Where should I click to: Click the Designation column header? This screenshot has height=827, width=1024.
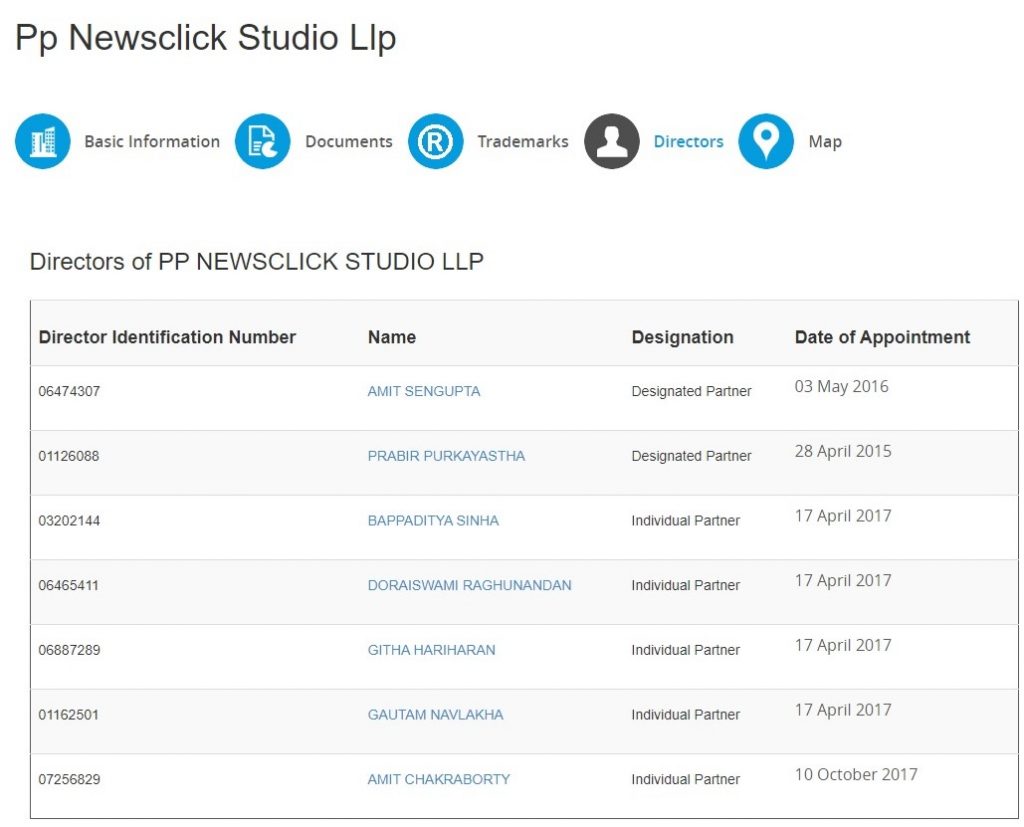[682, 338]
